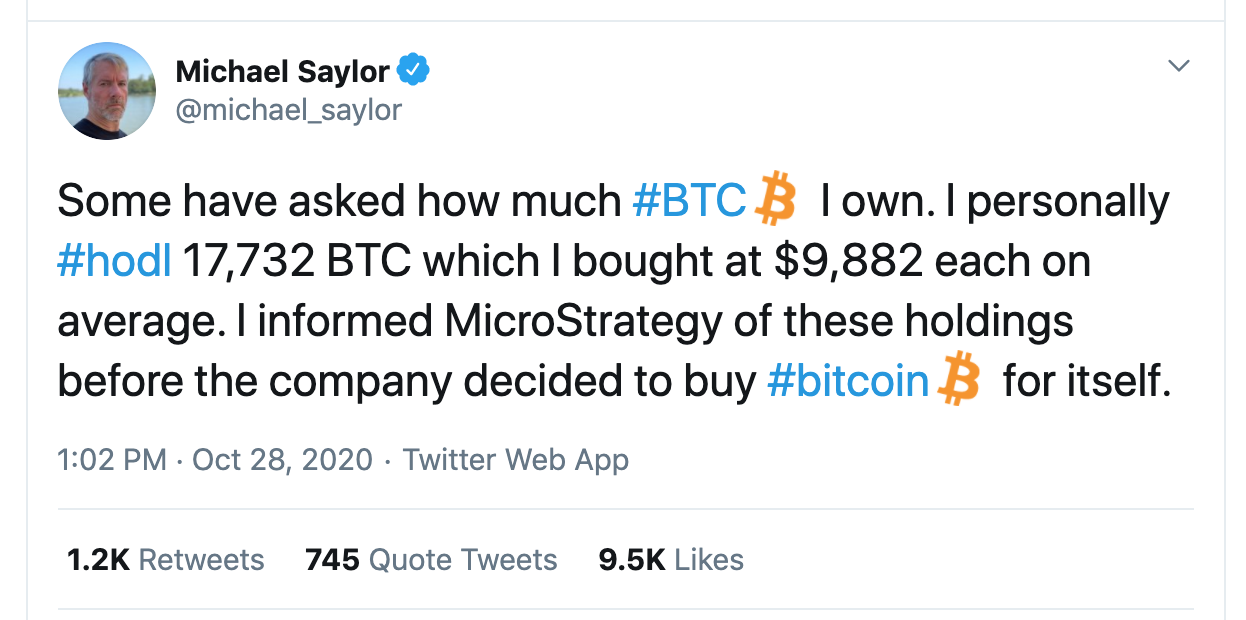This screenshot has height=620, width=1246.
Task: Open the @michael_saylor handle link
Action: (x=288, y=109)
